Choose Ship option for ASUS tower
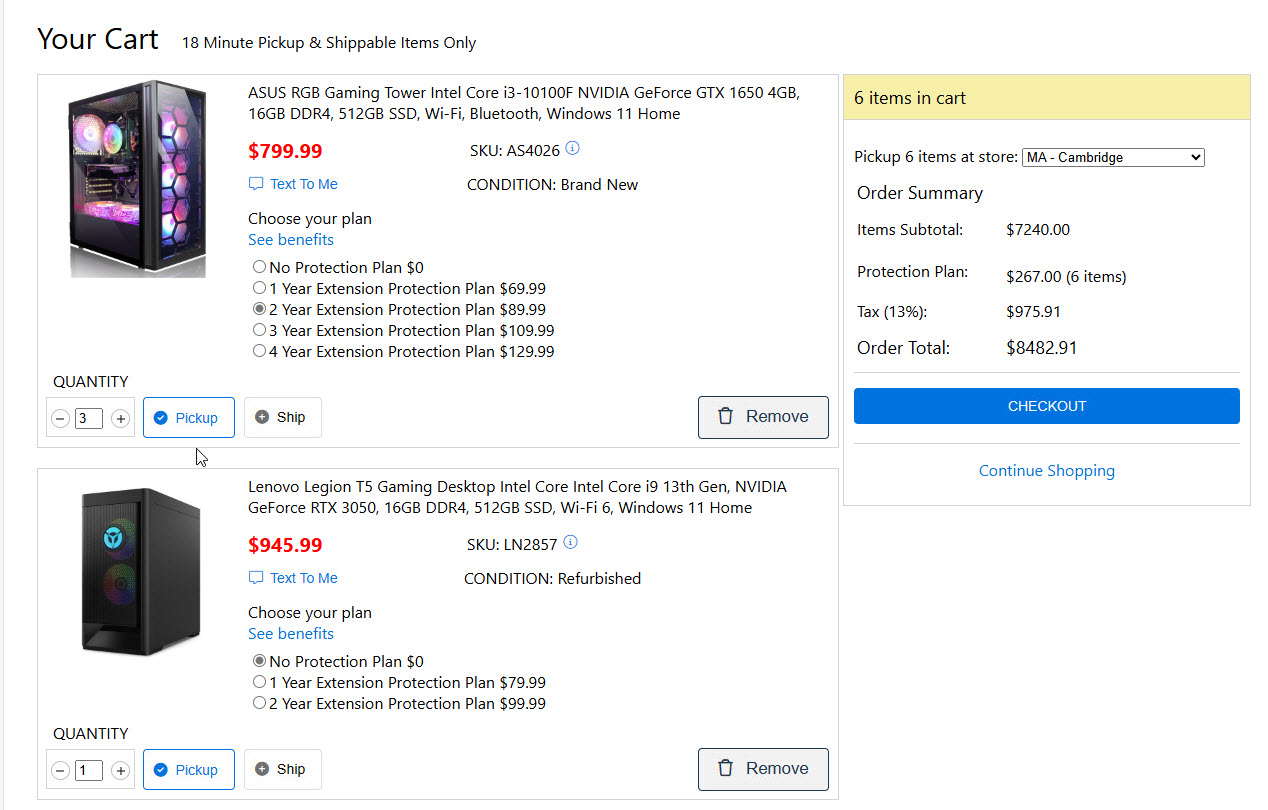 pos(282,417)
